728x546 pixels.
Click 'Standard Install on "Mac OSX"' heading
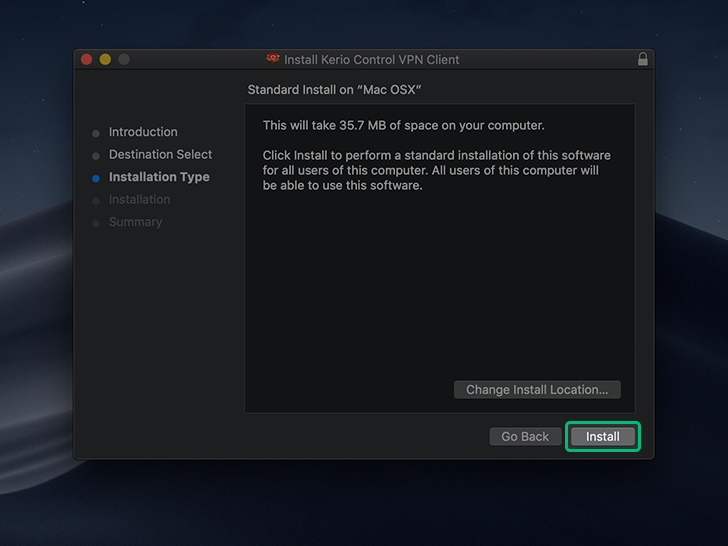(x=334, y=90)
